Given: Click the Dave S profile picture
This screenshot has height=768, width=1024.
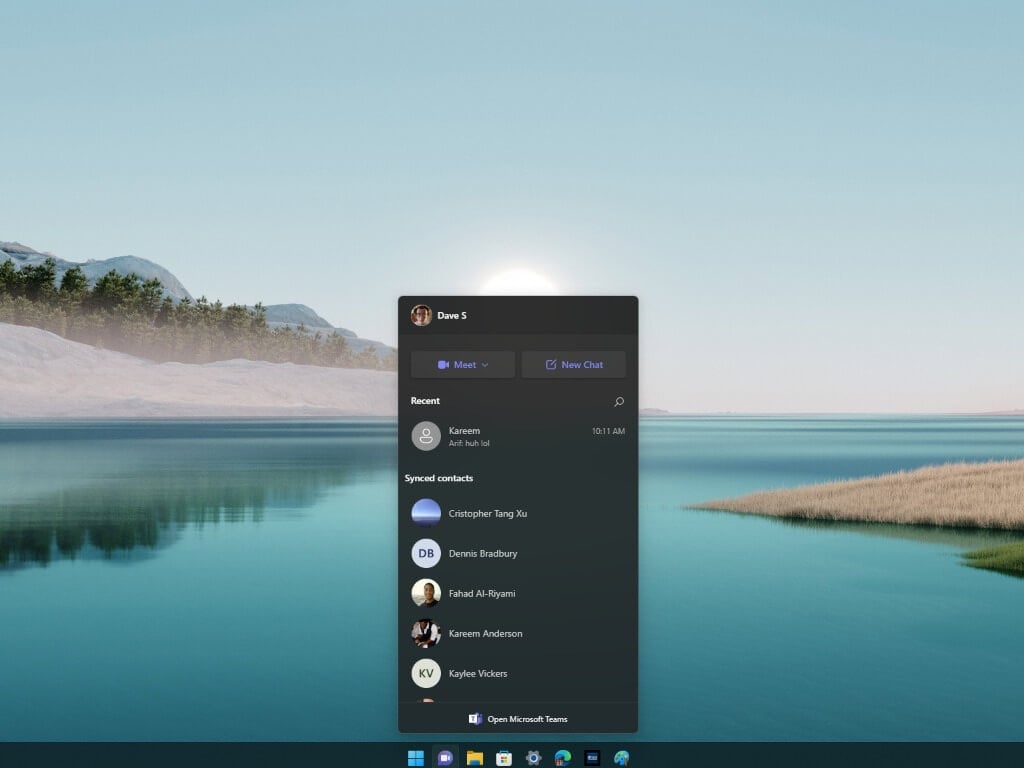Looking at the screenshot, I should click(421, 315).
